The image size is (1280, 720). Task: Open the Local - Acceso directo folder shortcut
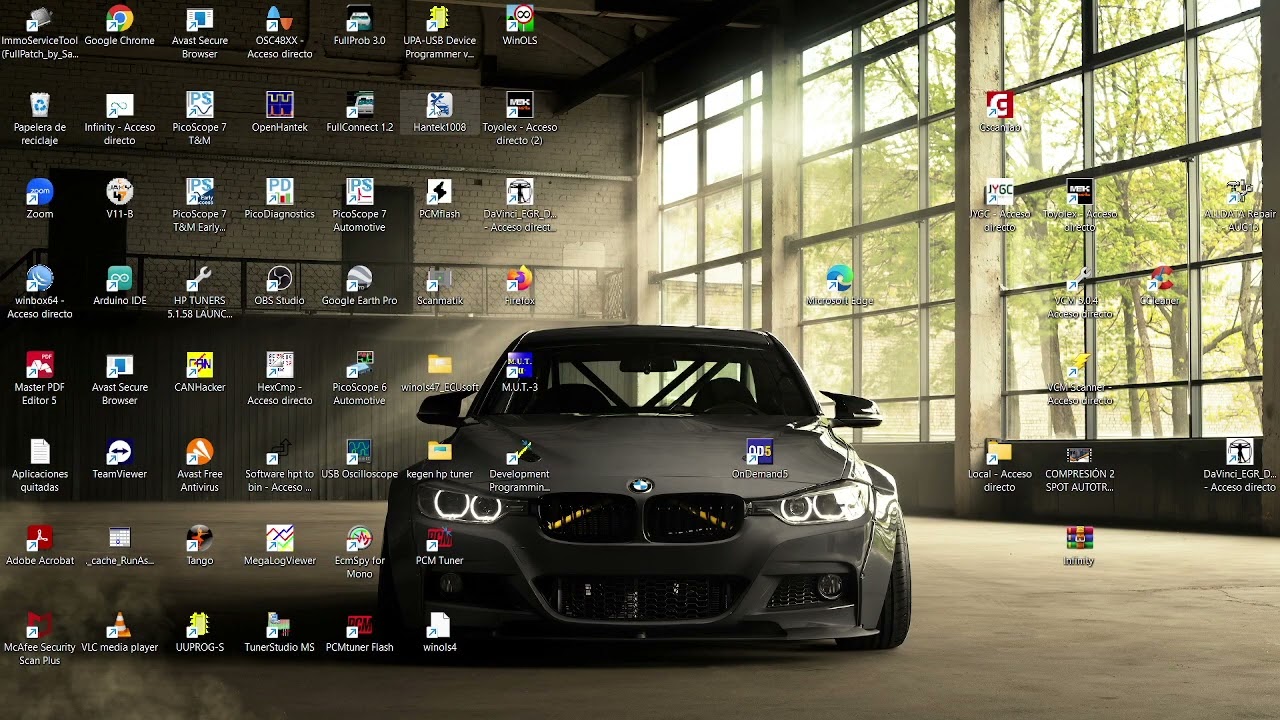[x=1000, y=452]
